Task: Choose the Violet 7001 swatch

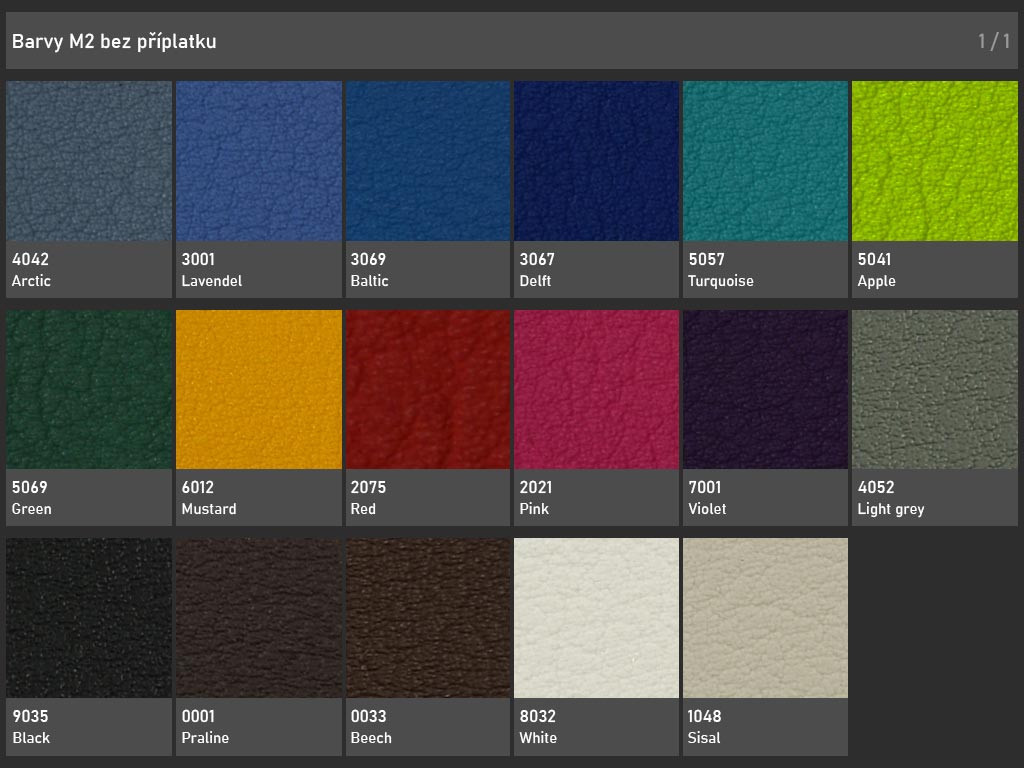Action: pos(765,389)
